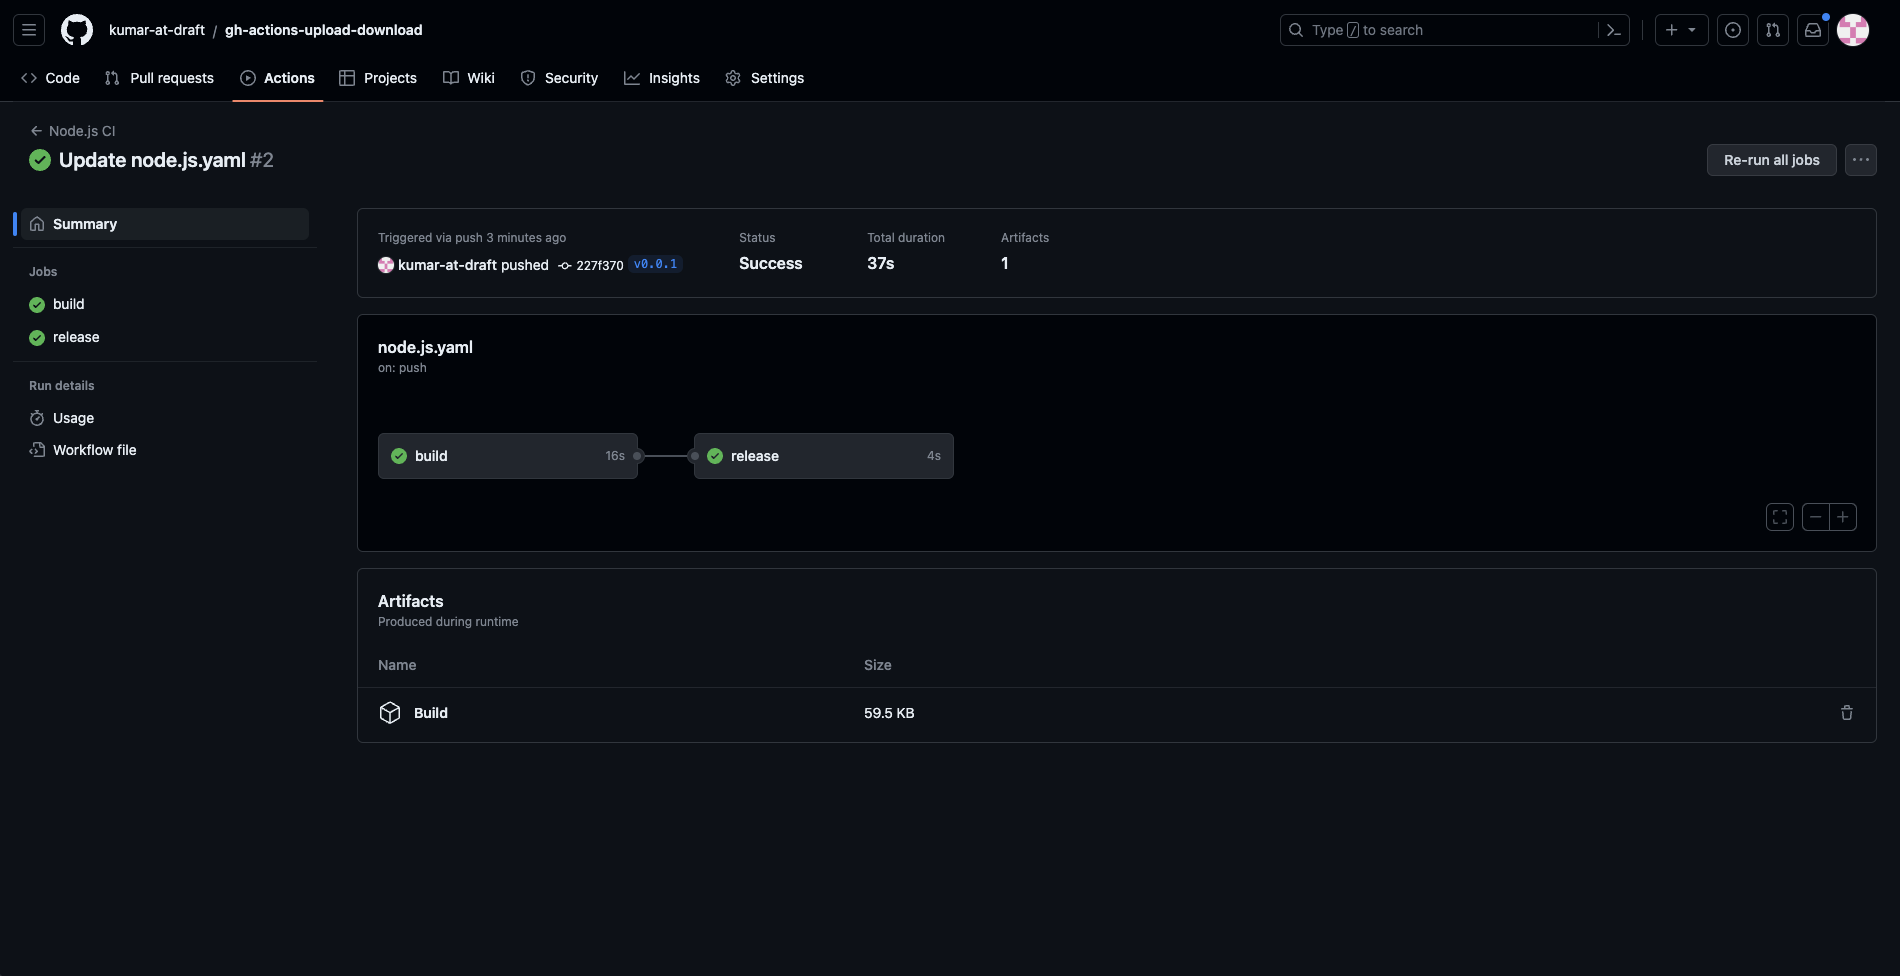
Task: Open the user avatar menu
Action: click(x=1853, y=30)
